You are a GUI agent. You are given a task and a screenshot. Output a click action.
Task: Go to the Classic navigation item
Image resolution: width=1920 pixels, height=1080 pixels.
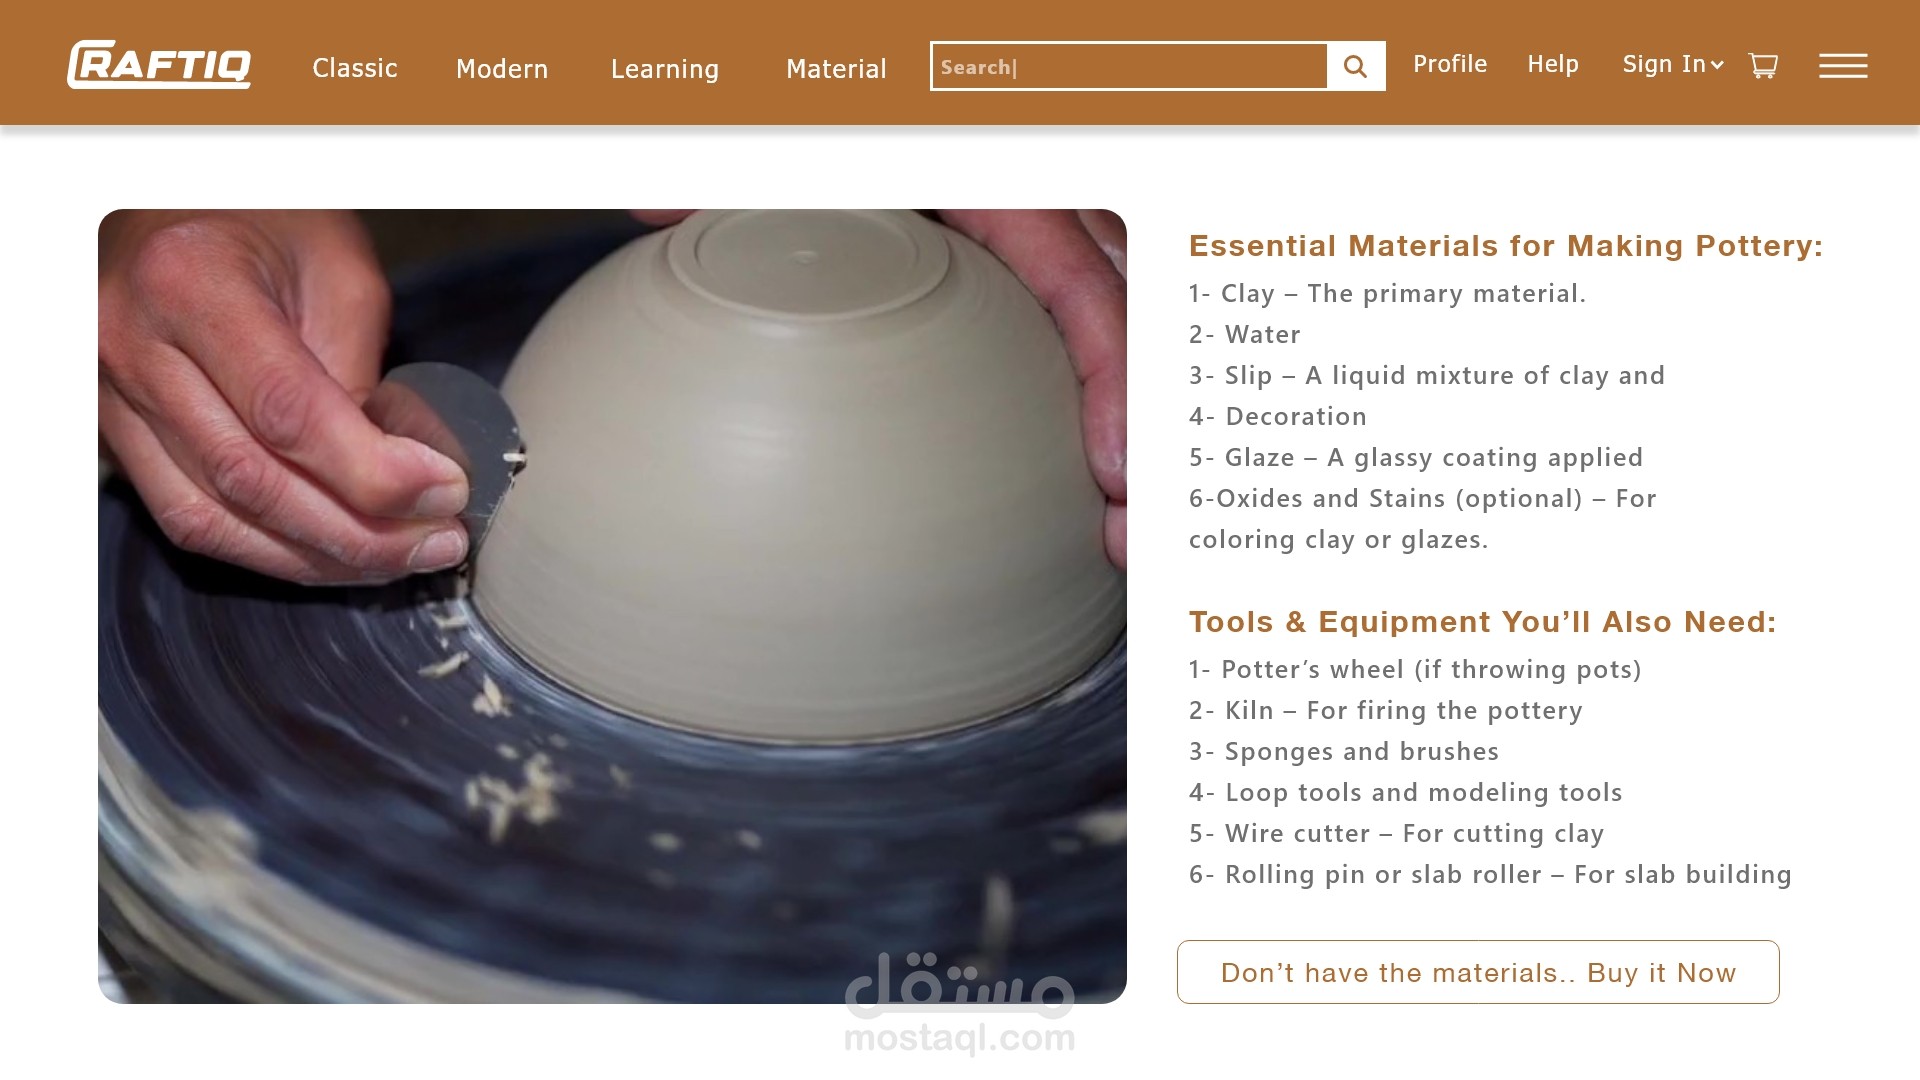(355, 68)
